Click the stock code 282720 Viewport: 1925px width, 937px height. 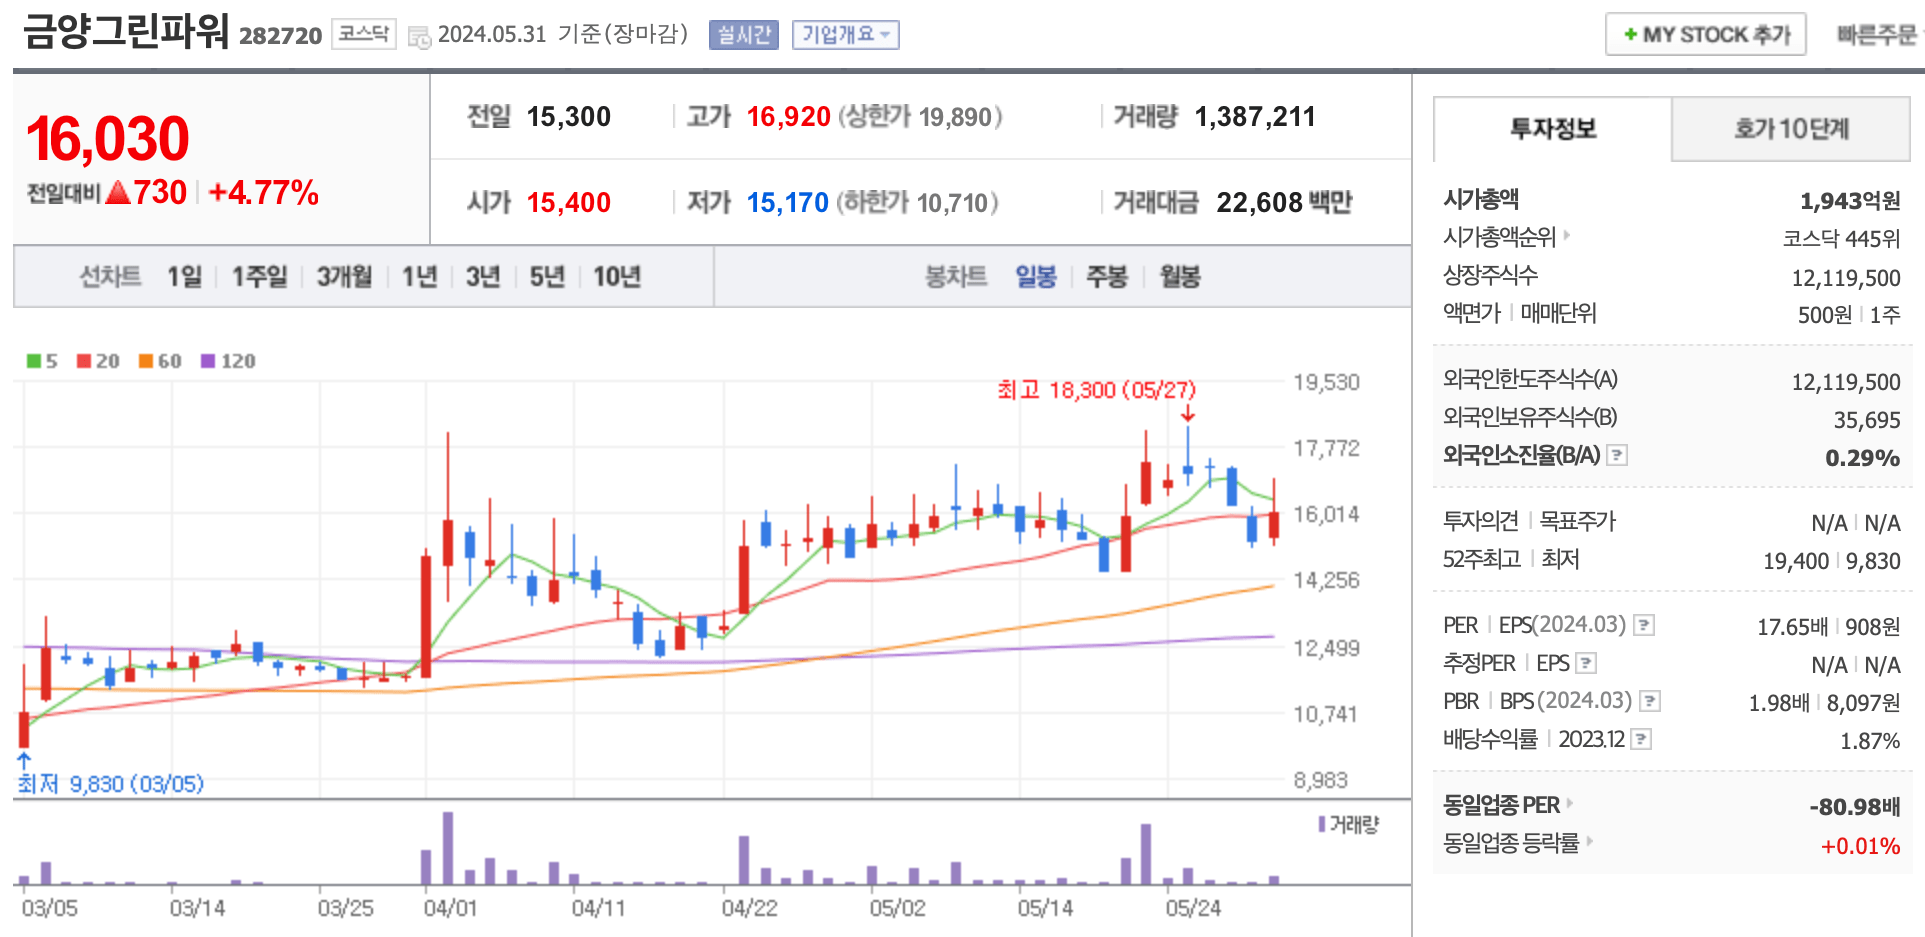click(281, 36)
